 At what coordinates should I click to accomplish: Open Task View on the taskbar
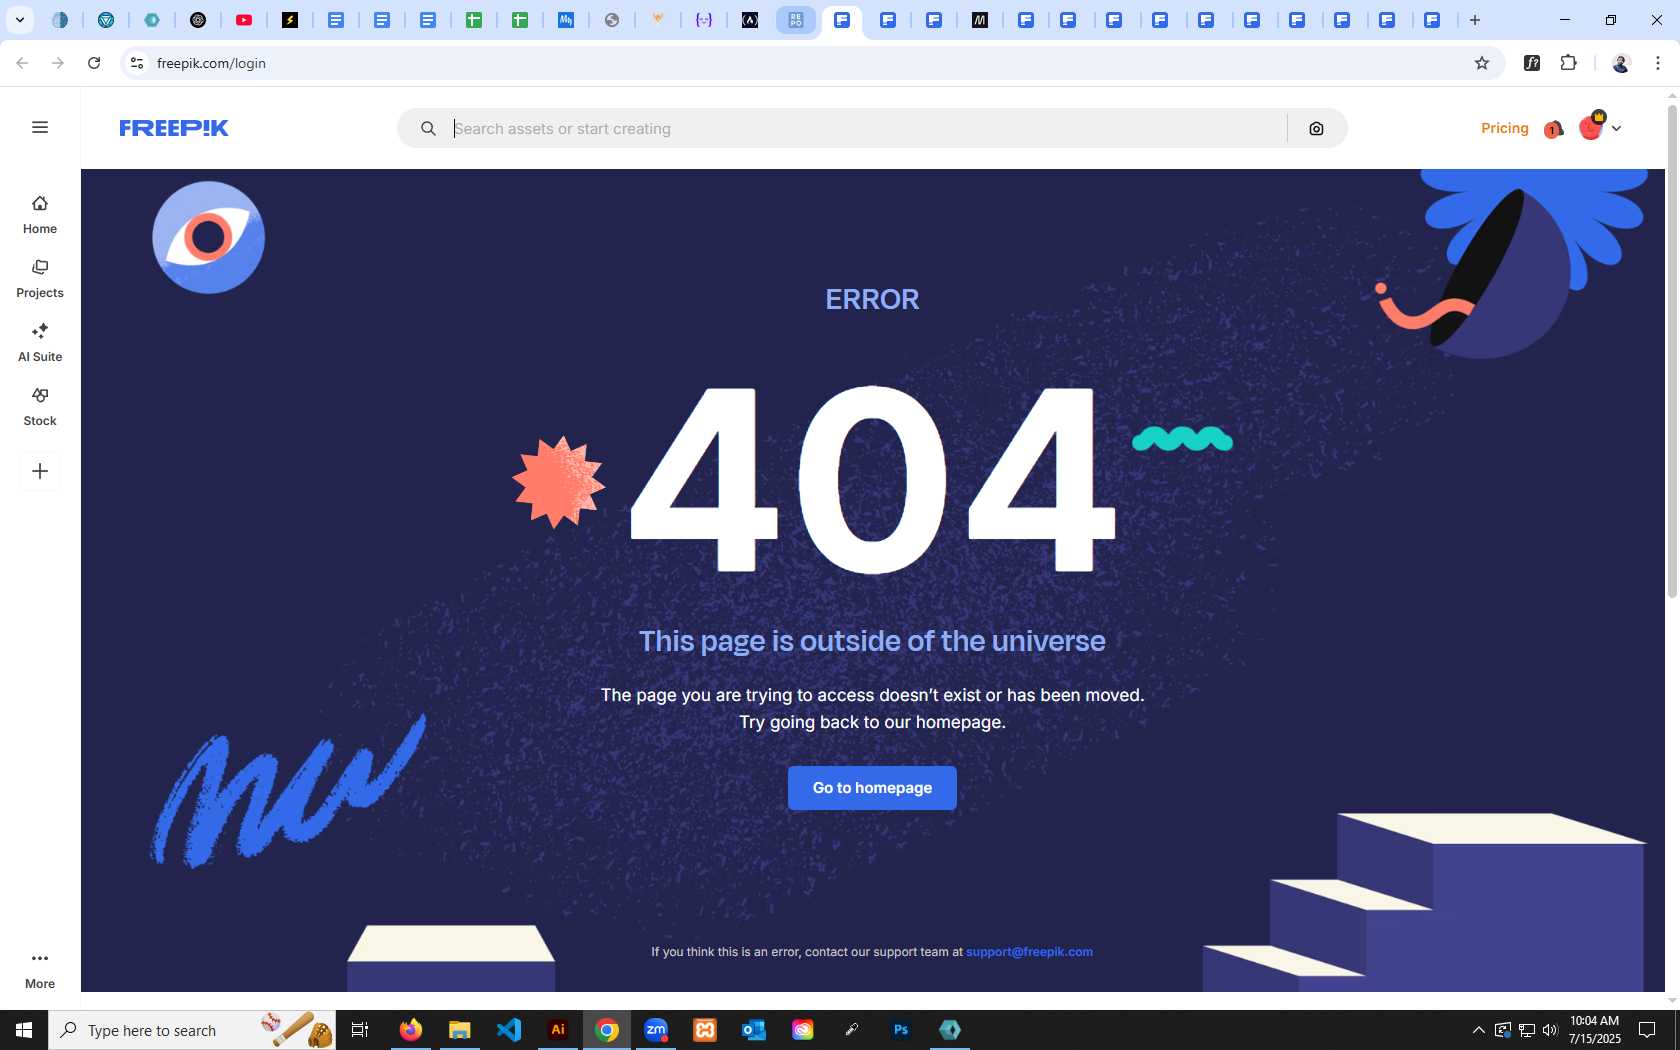coord(360,1030)
